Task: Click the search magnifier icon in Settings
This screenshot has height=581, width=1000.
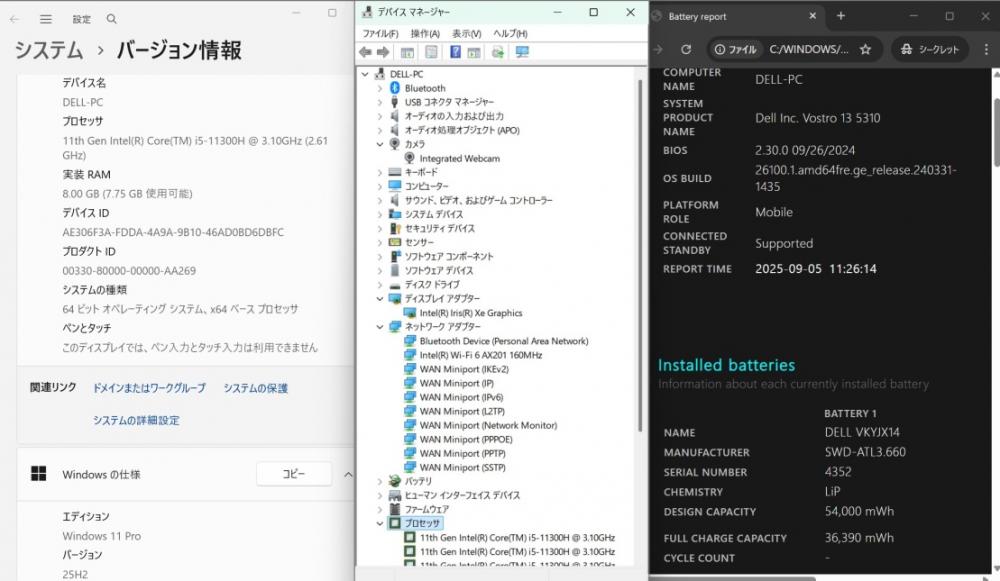Action: (x=112, y=19)
